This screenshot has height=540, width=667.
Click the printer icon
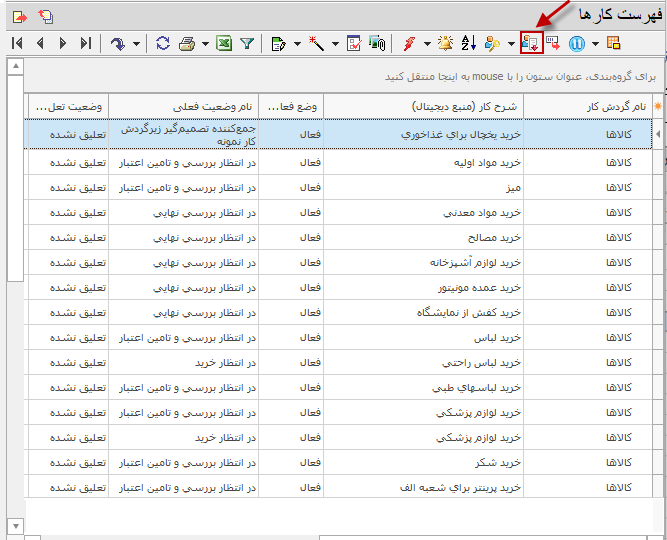187,44
